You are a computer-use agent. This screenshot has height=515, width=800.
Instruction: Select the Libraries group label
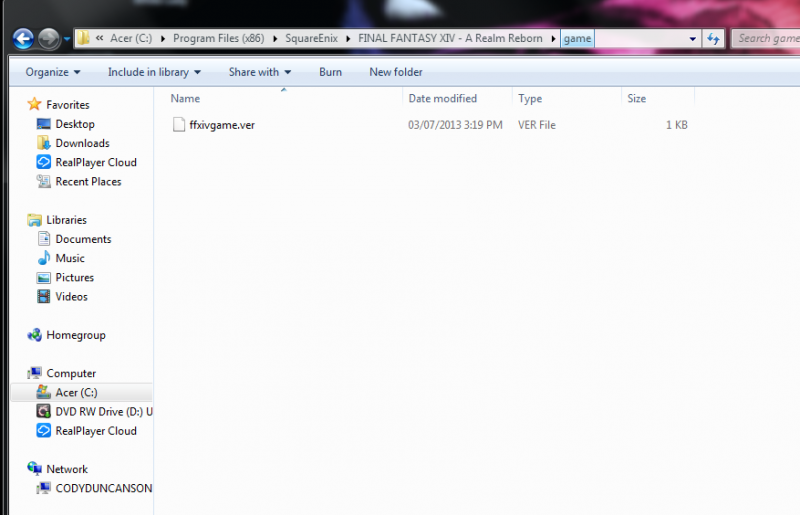click(66, 220)
